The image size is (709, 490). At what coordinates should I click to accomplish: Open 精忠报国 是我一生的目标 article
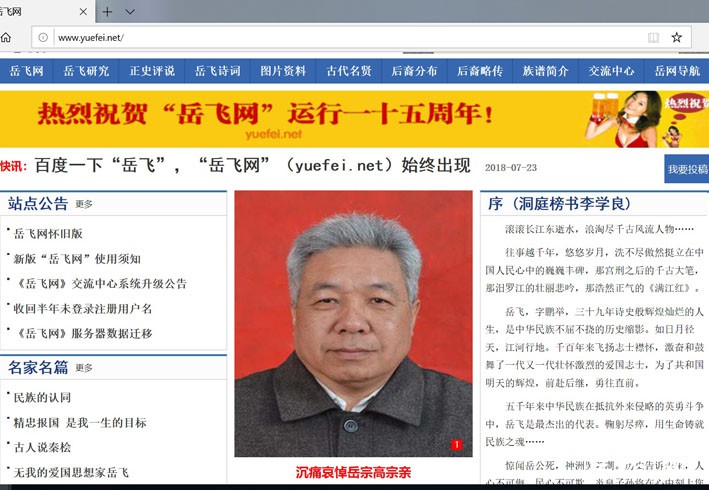pos(80,423)
